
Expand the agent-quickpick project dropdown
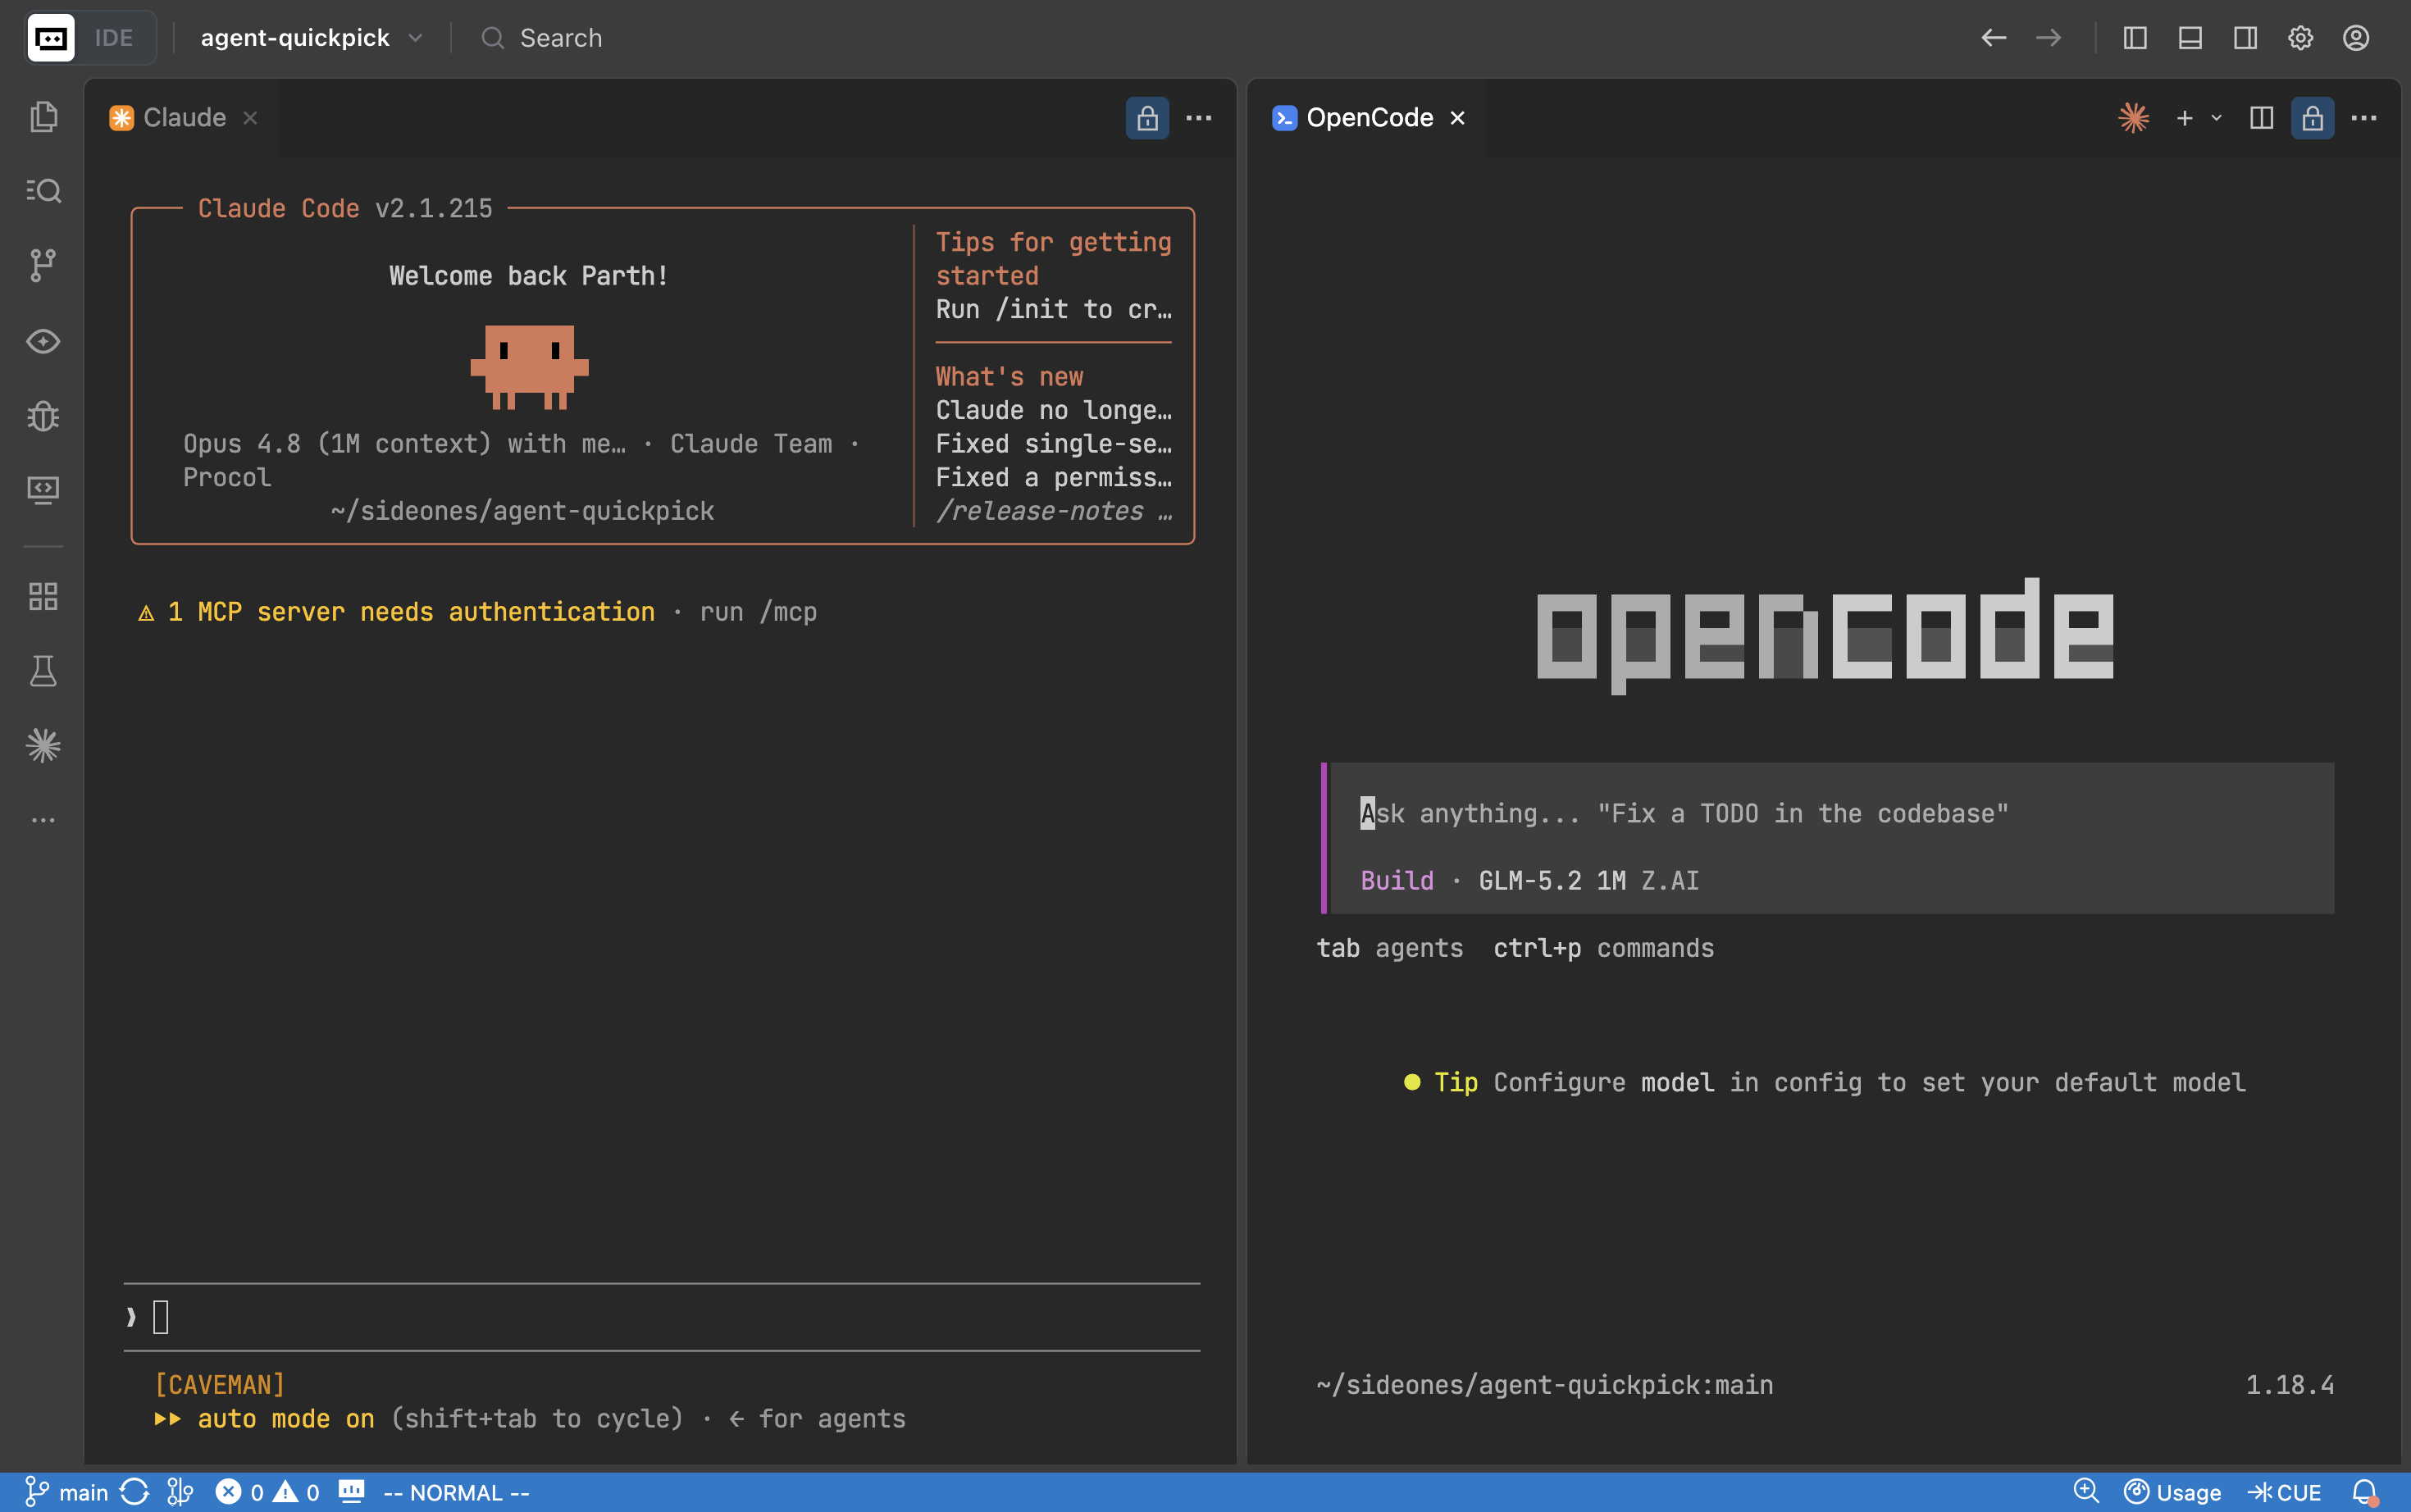tap(312, 38)
